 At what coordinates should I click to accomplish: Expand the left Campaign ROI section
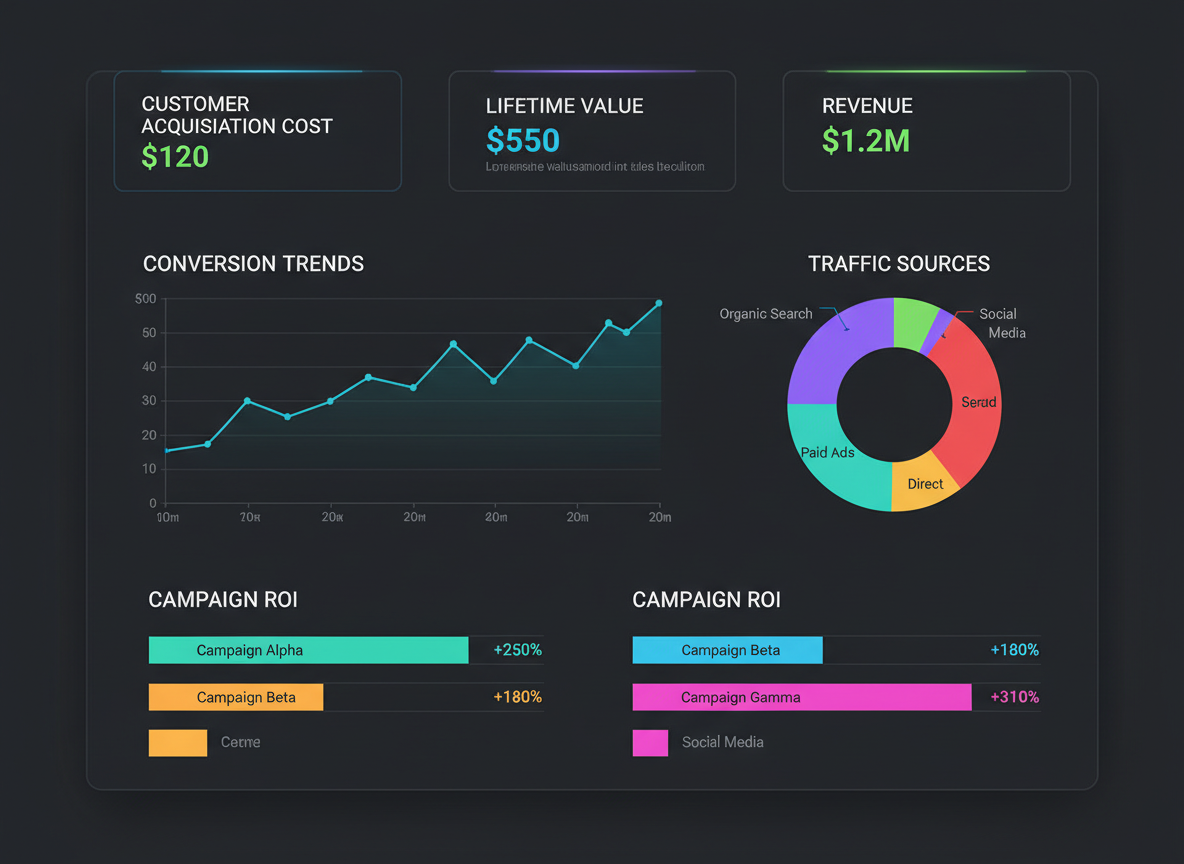223,599
